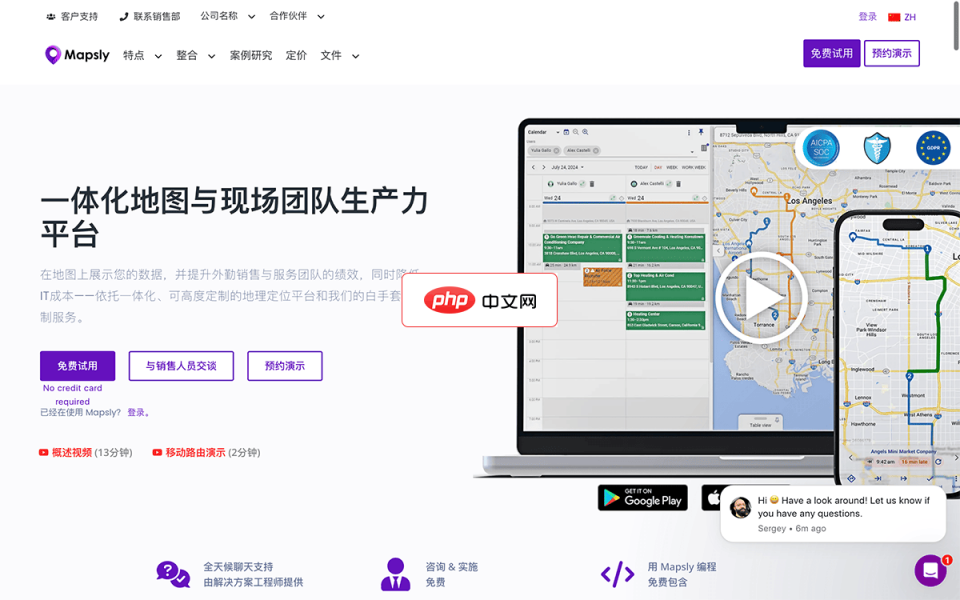This screenshot has width=960, height=600.
Task: Click the consulting person icon
Action: point(396,574)
